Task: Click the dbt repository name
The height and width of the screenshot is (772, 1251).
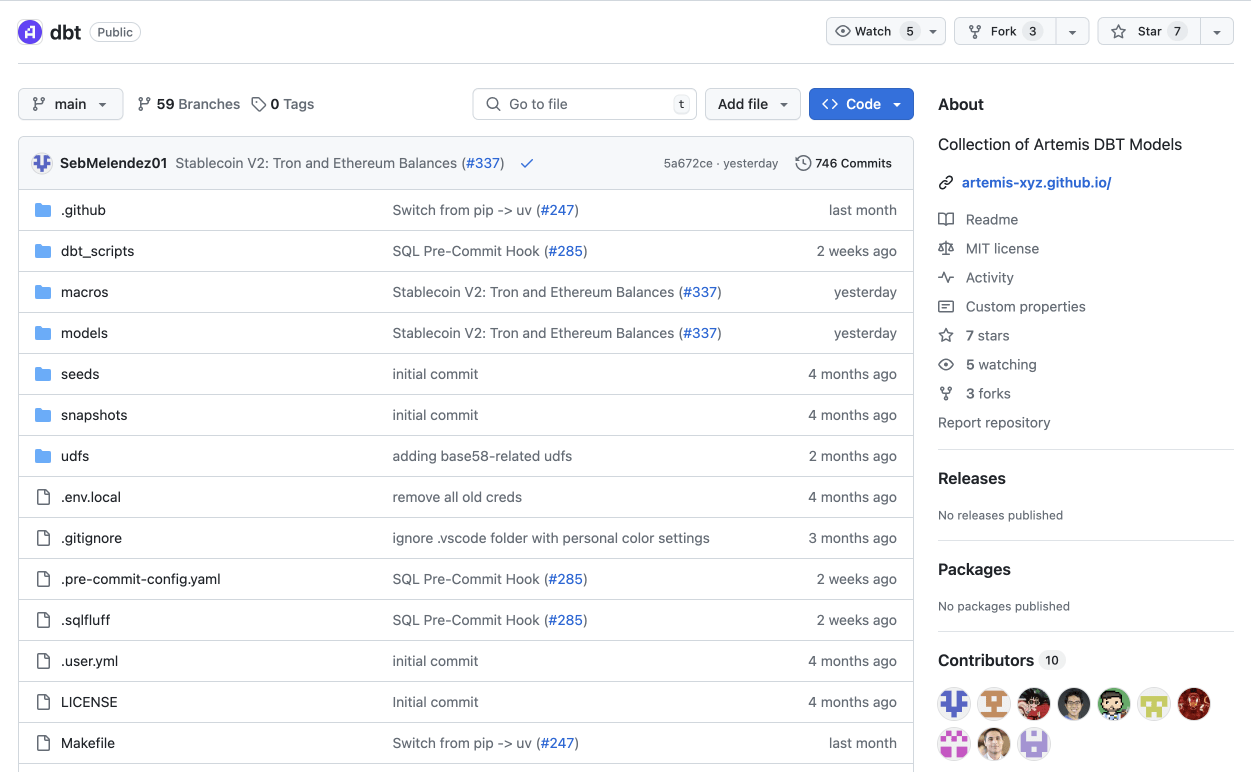Action: click(x=65, y=32)
